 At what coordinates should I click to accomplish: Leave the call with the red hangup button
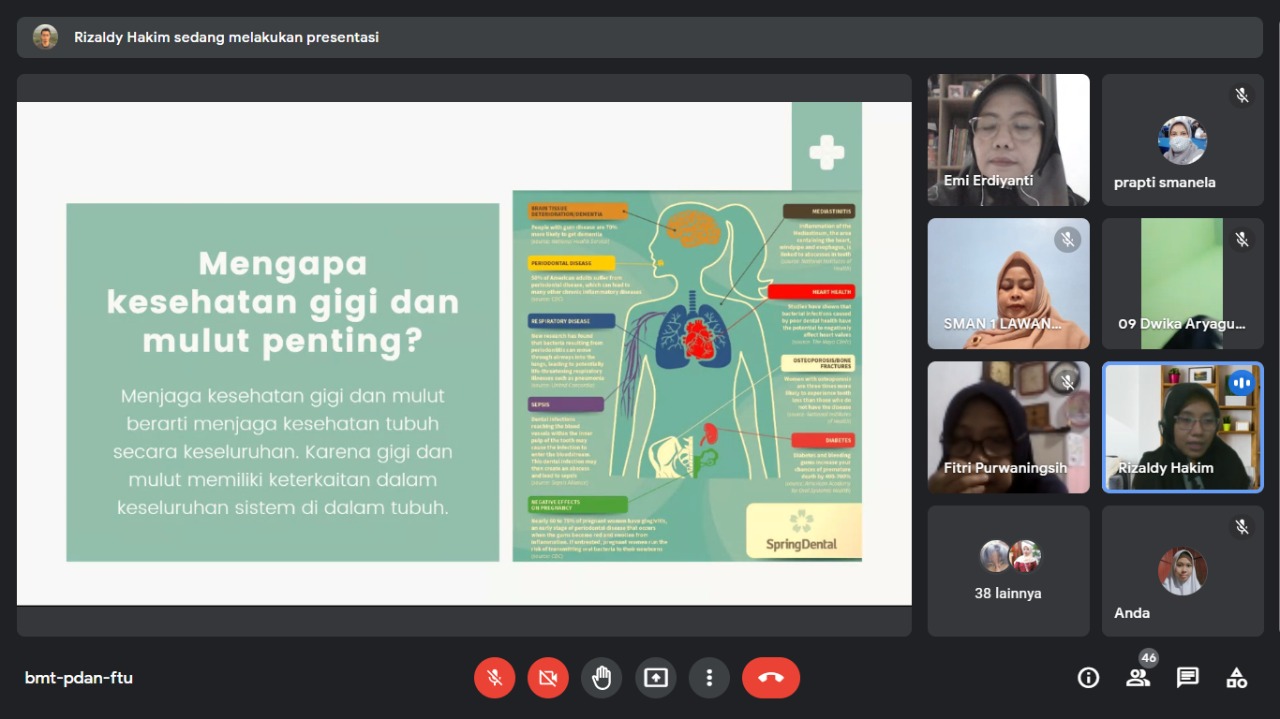[770, 678]
